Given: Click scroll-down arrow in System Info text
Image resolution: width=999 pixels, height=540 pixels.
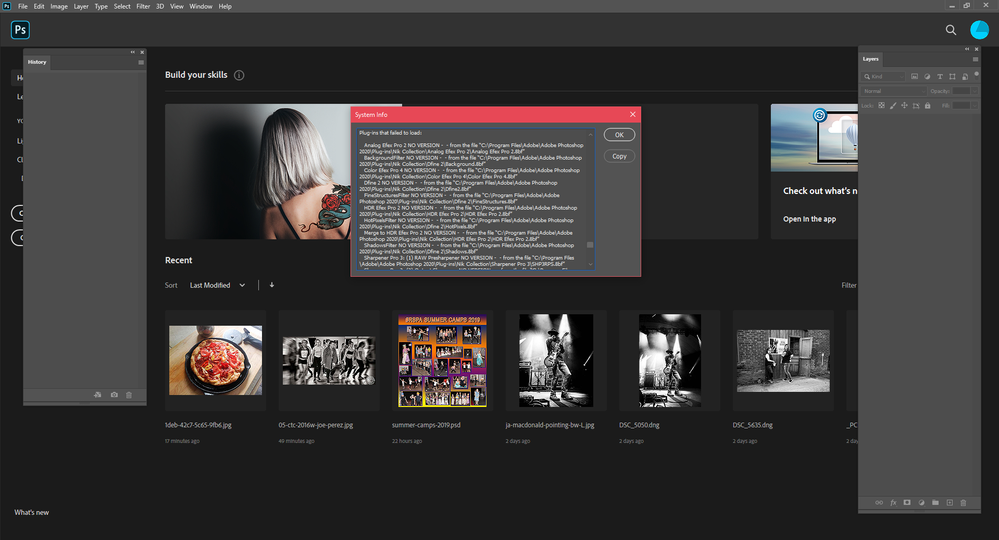Looking at the screenshot, I should pos(590,264).
